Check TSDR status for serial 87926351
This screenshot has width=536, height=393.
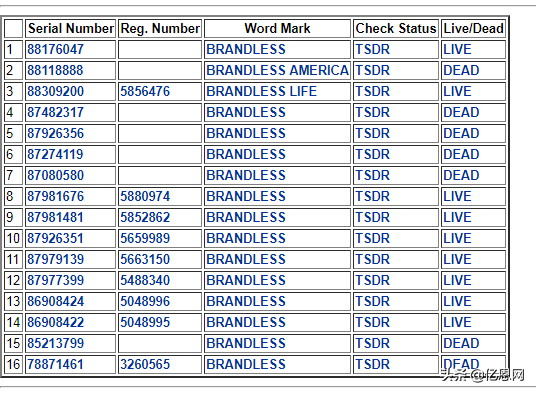click(x=373, y=239)
